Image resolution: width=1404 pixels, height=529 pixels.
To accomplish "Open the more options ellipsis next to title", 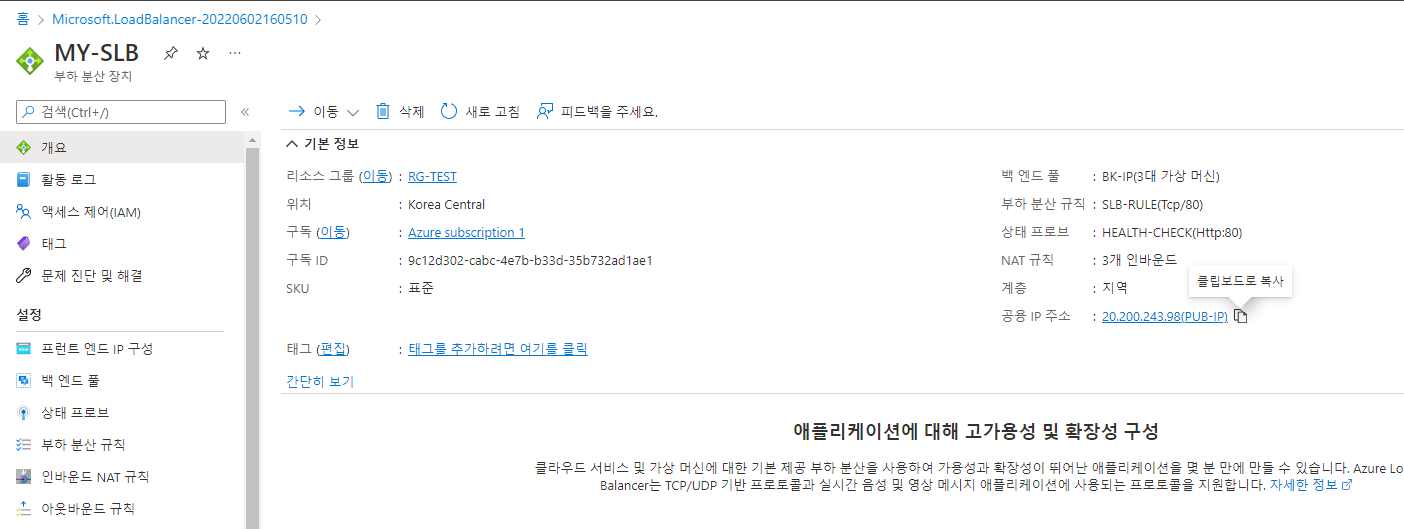I will pos(235,53).
